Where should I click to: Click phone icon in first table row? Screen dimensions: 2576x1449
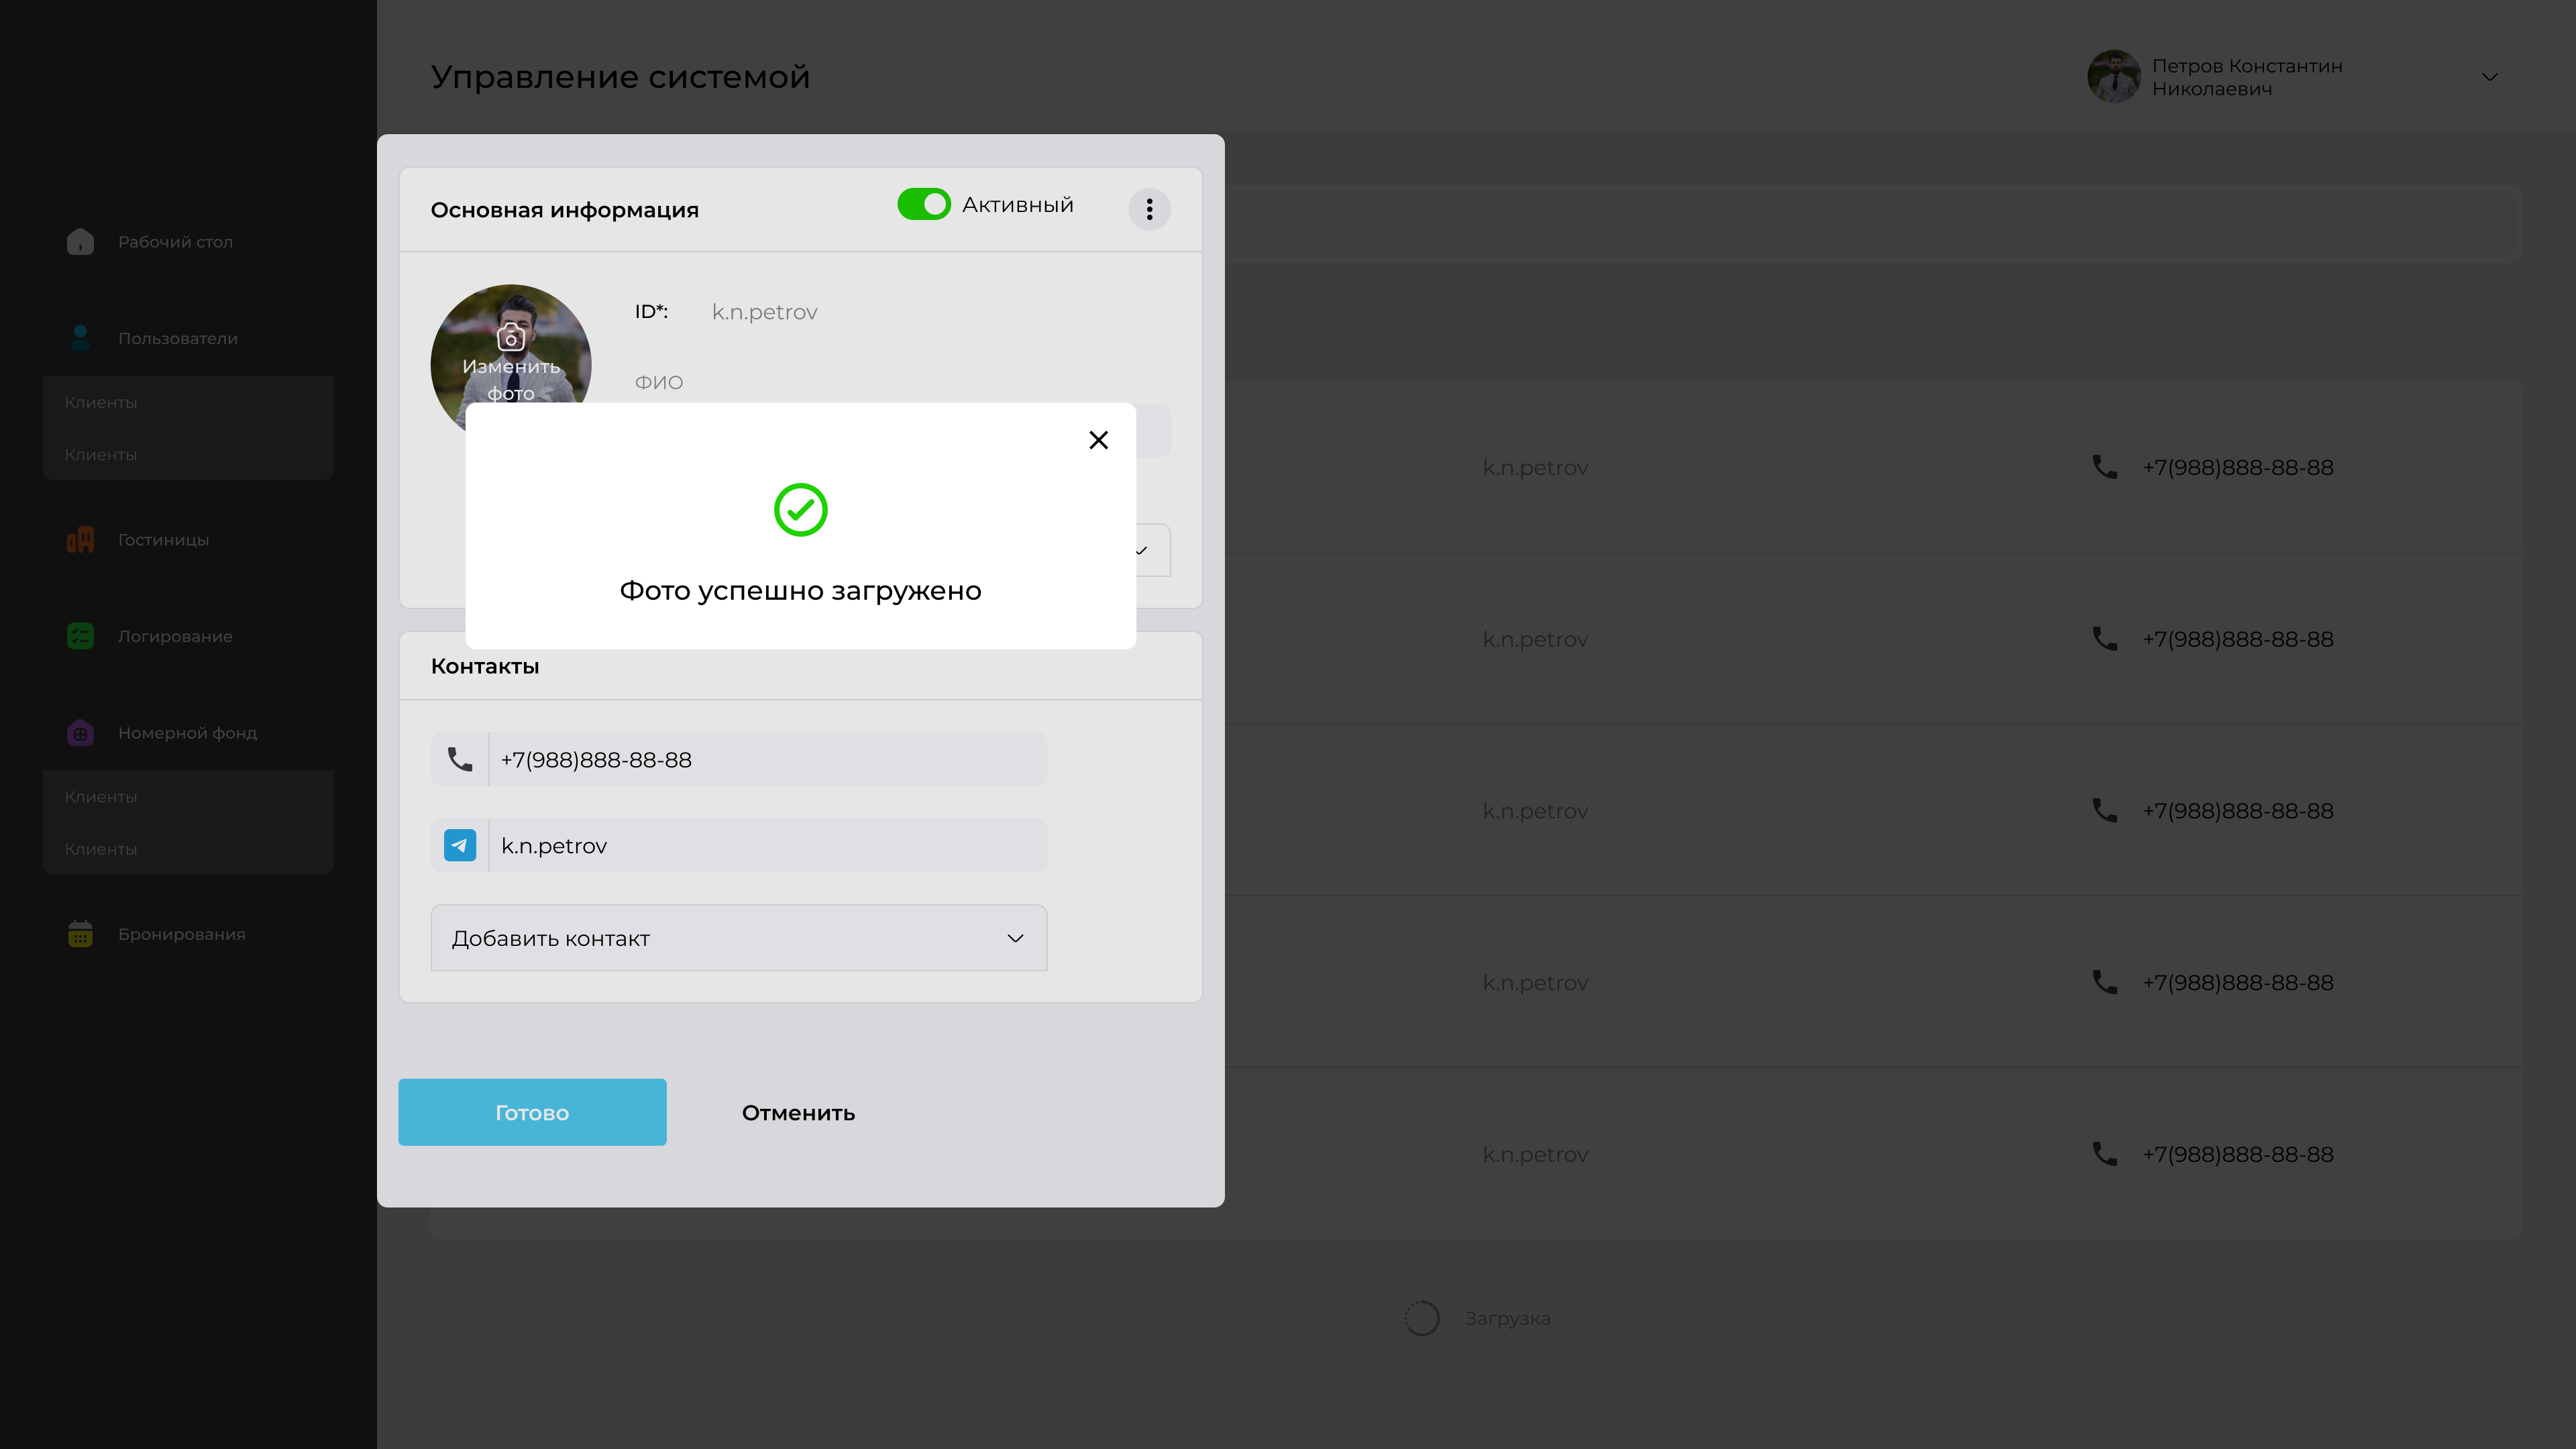tap(2104, 467)
